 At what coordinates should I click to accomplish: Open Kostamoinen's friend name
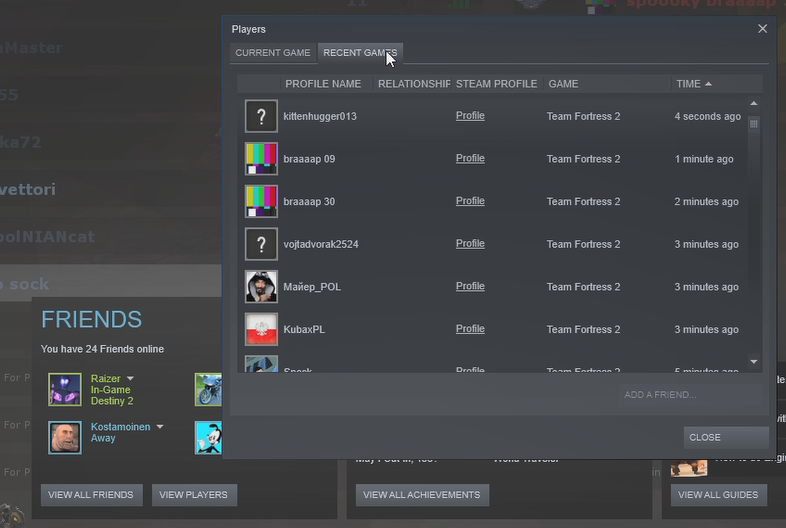coord(120,427)
